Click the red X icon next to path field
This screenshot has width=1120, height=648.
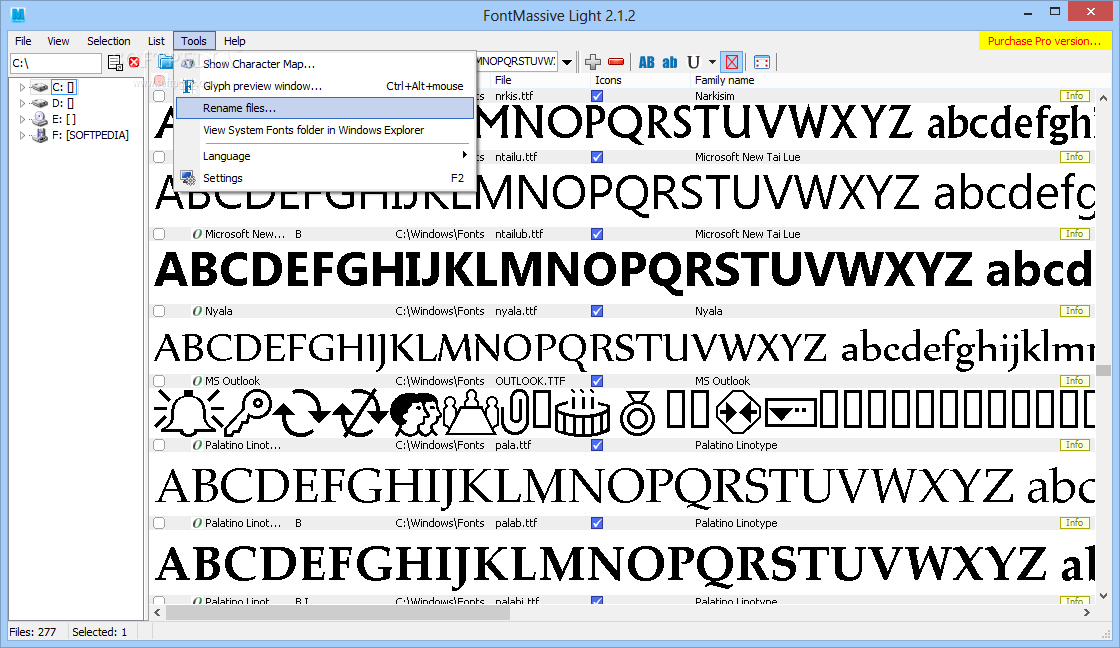pos(134,62)
